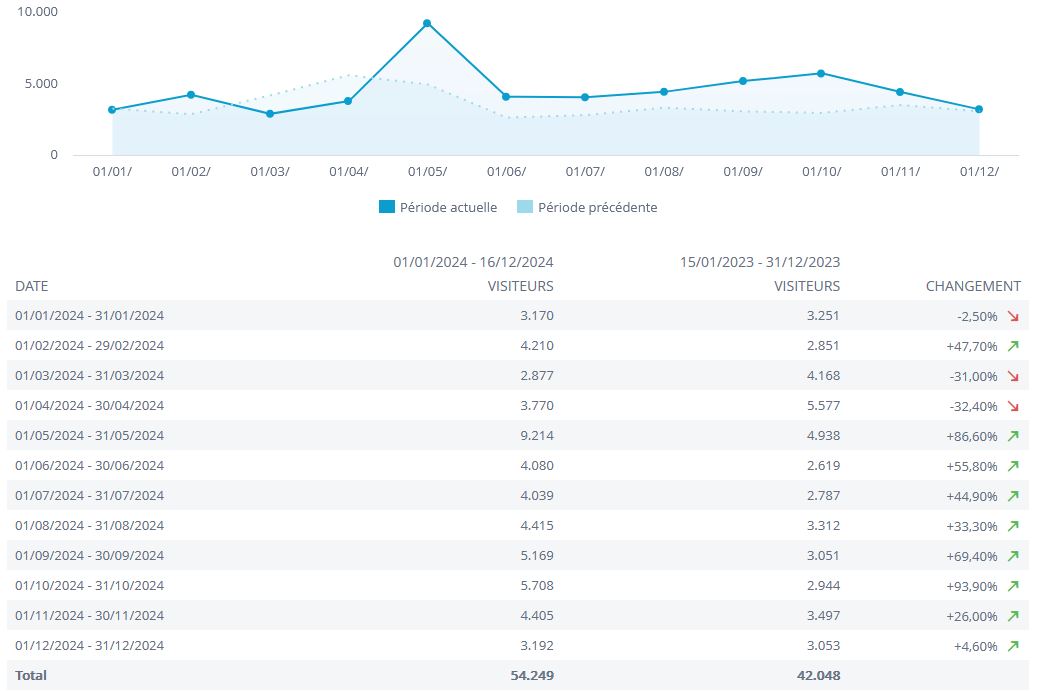Select the 01/05/2024 - 31/05/2024 row
This screenshot has width=1044, height=691.
coord(90,436)
